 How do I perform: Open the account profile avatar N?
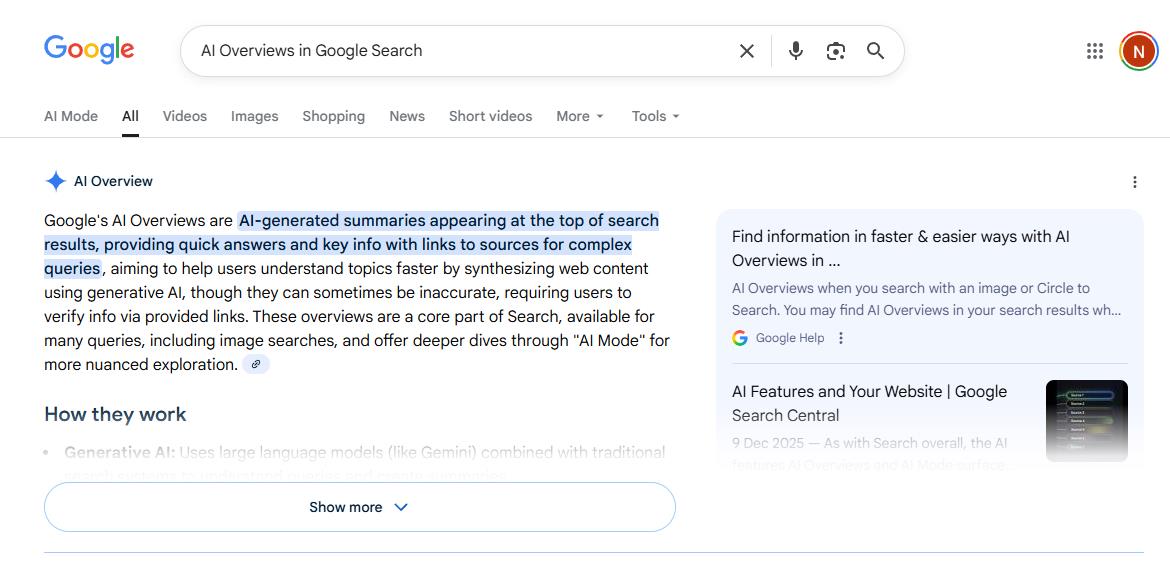1138,51
